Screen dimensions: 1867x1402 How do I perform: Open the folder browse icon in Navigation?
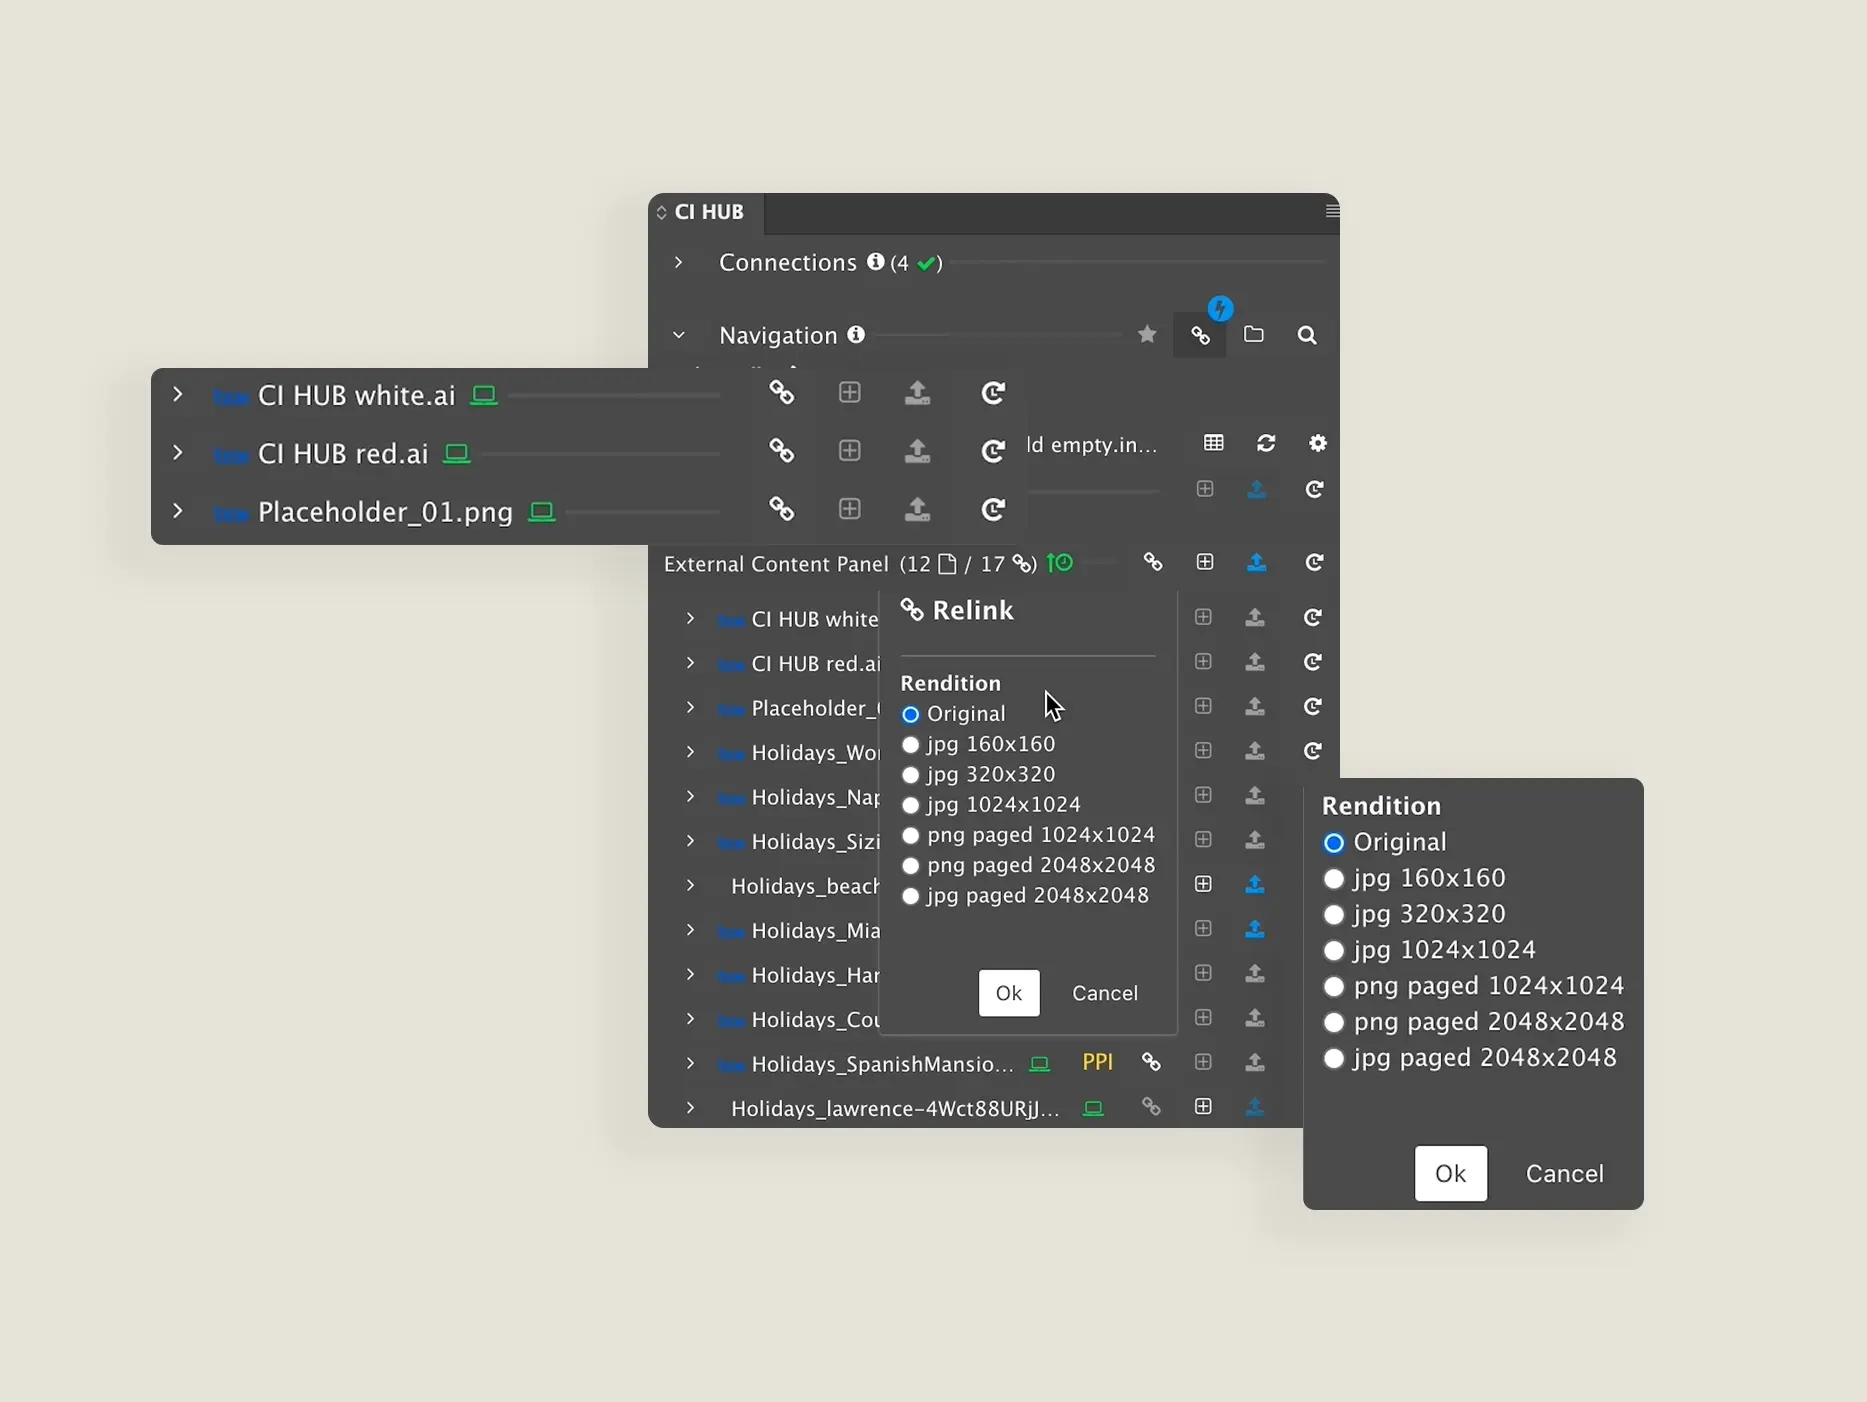pos(1253,335)
